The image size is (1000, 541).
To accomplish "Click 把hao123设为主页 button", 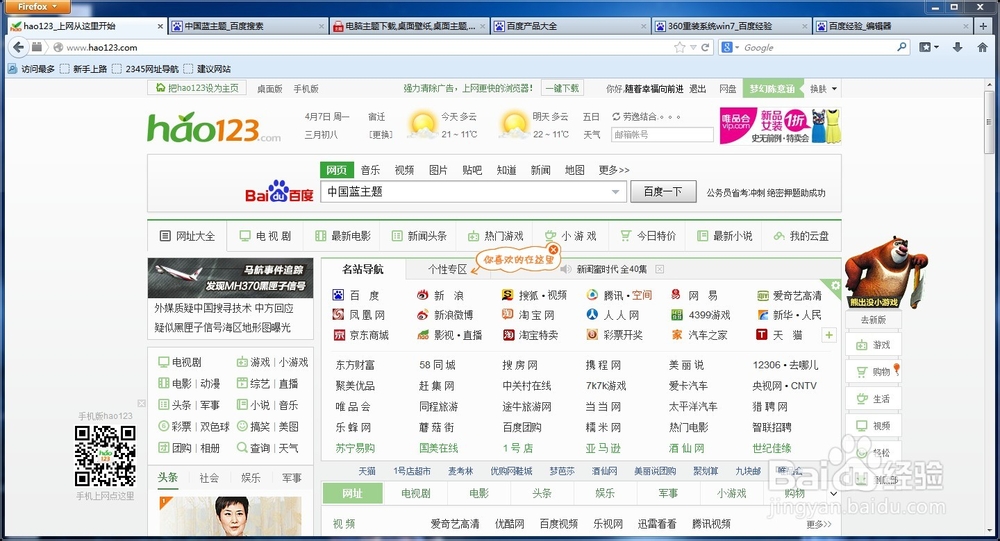I will pyautogui.click(x=197, y=88).
